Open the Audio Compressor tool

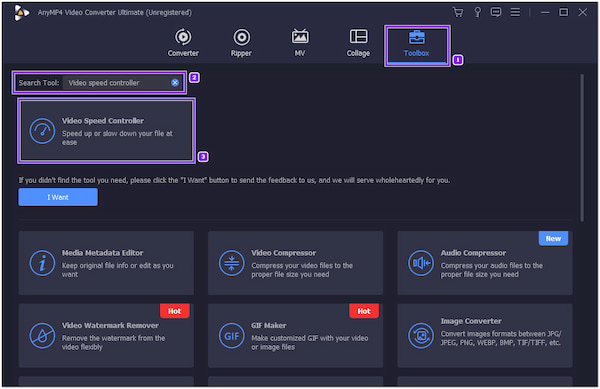click(x=485, y=263)
